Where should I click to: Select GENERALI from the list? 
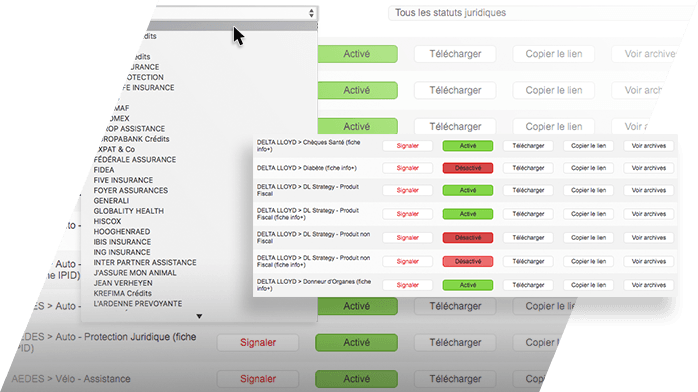pyautogui.click(x=111, y=201)
